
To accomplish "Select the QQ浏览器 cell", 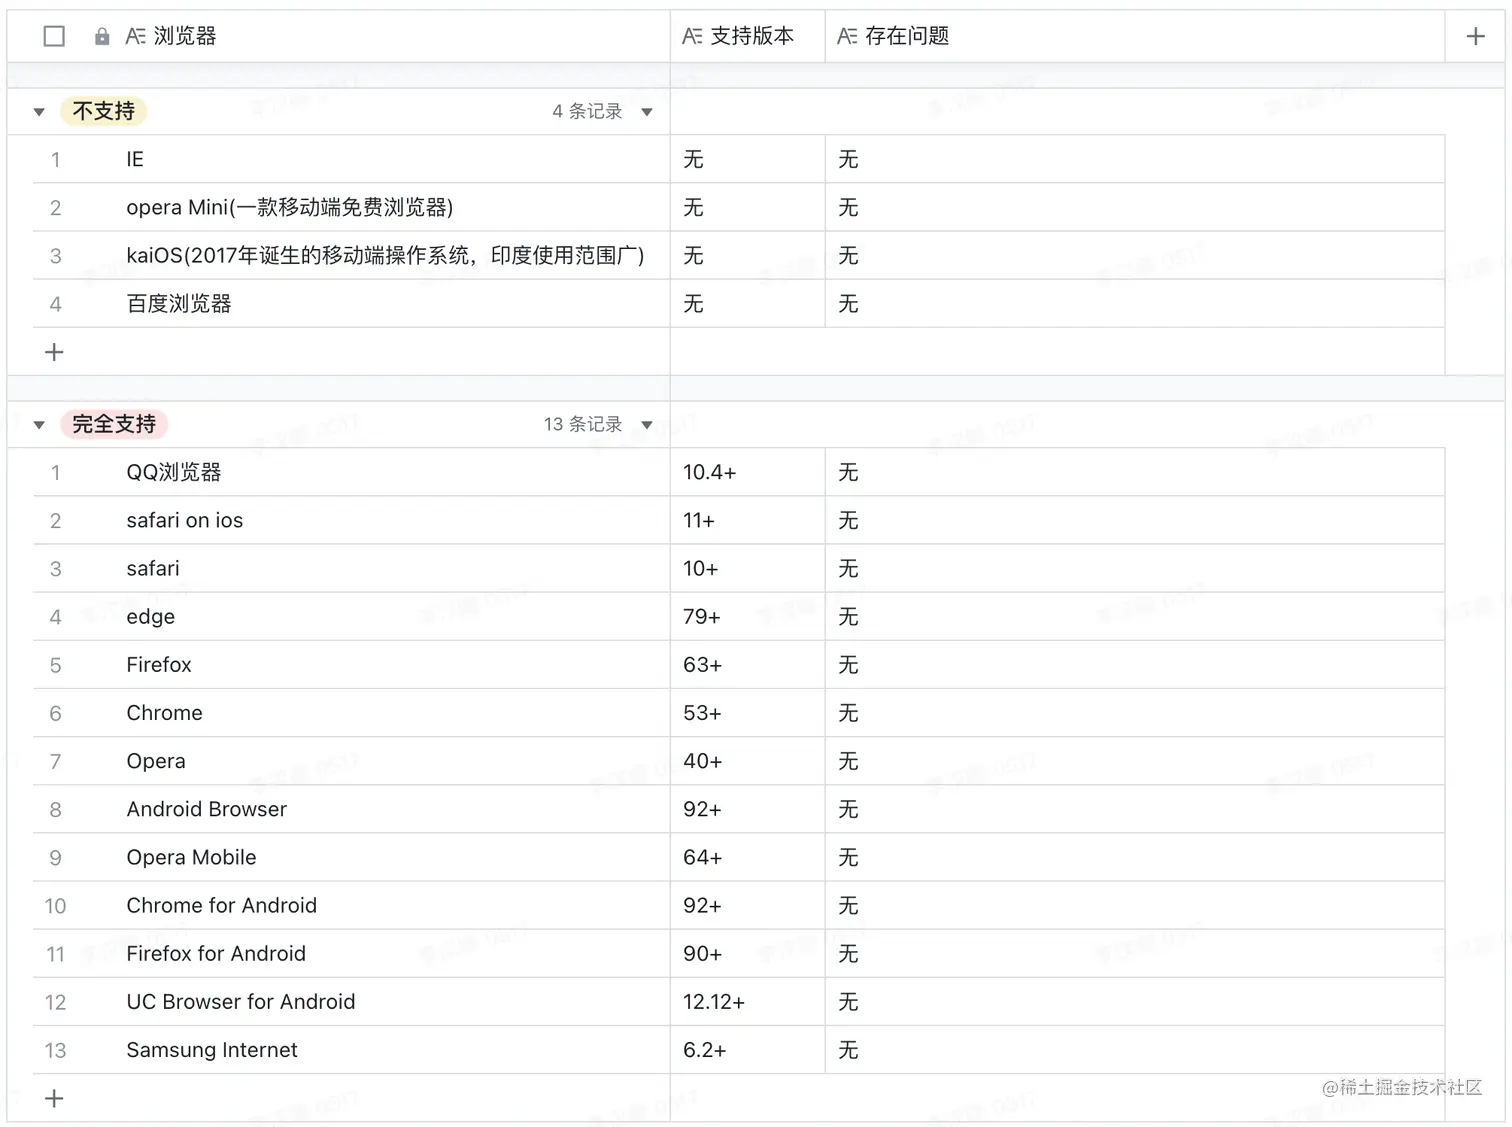I will pos(351,472).
